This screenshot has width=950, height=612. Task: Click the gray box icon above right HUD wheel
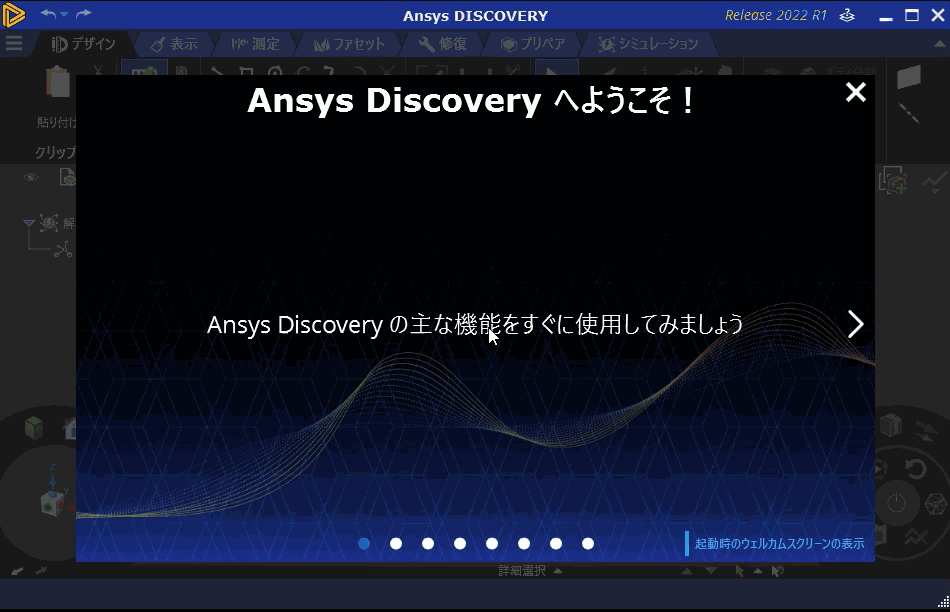click(891, 425)
